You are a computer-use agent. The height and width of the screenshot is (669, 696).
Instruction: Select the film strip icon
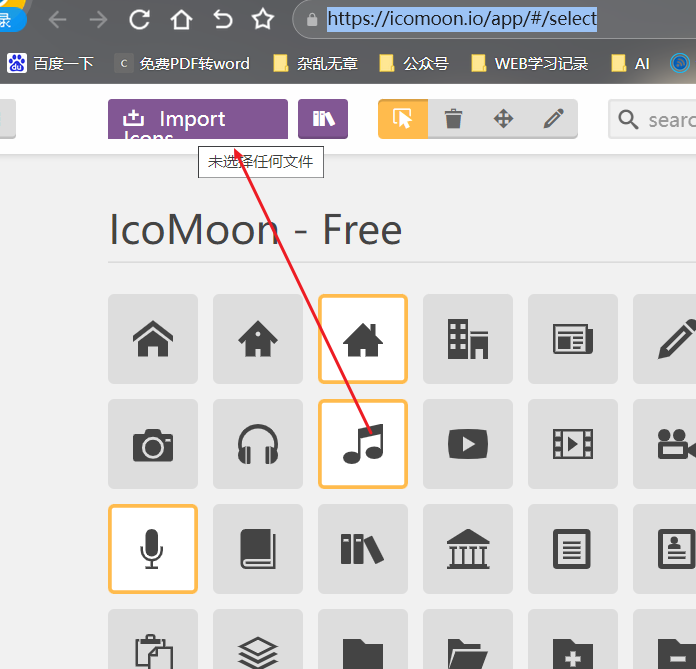click(573, 444)
